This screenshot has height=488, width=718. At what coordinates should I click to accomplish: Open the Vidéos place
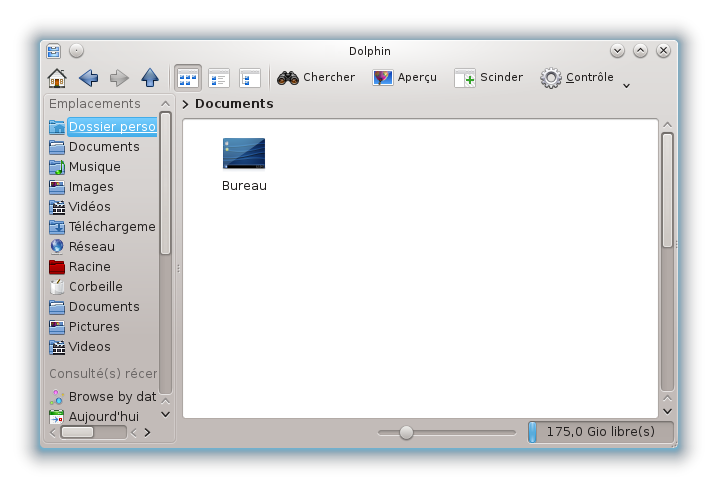tap(103, 206)
